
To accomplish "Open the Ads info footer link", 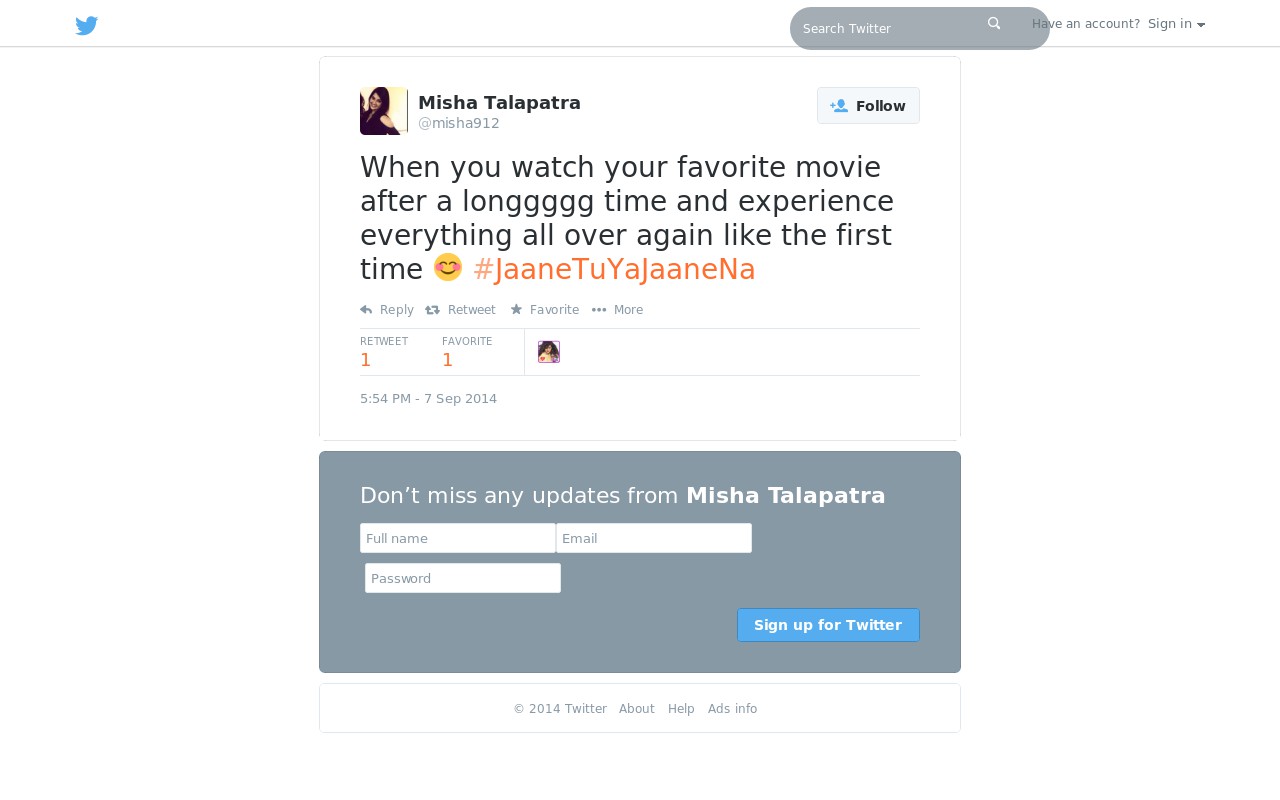I will 733,709.
